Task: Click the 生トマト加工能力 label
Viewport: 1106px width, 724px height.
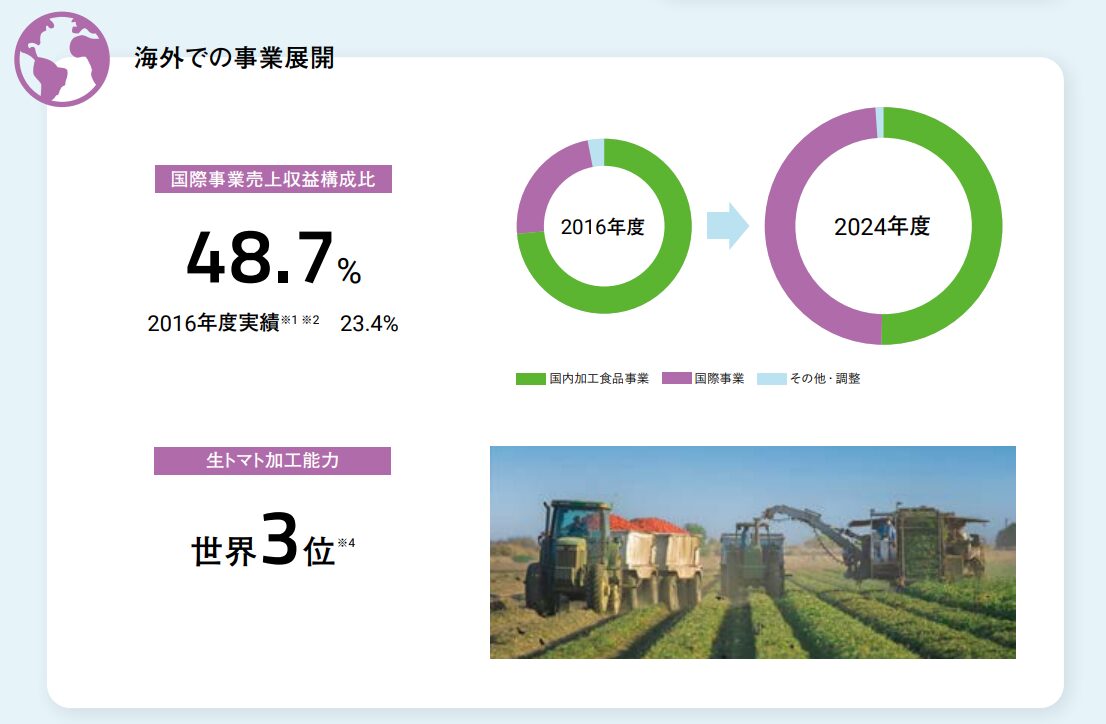Action: tap(272, 461)
